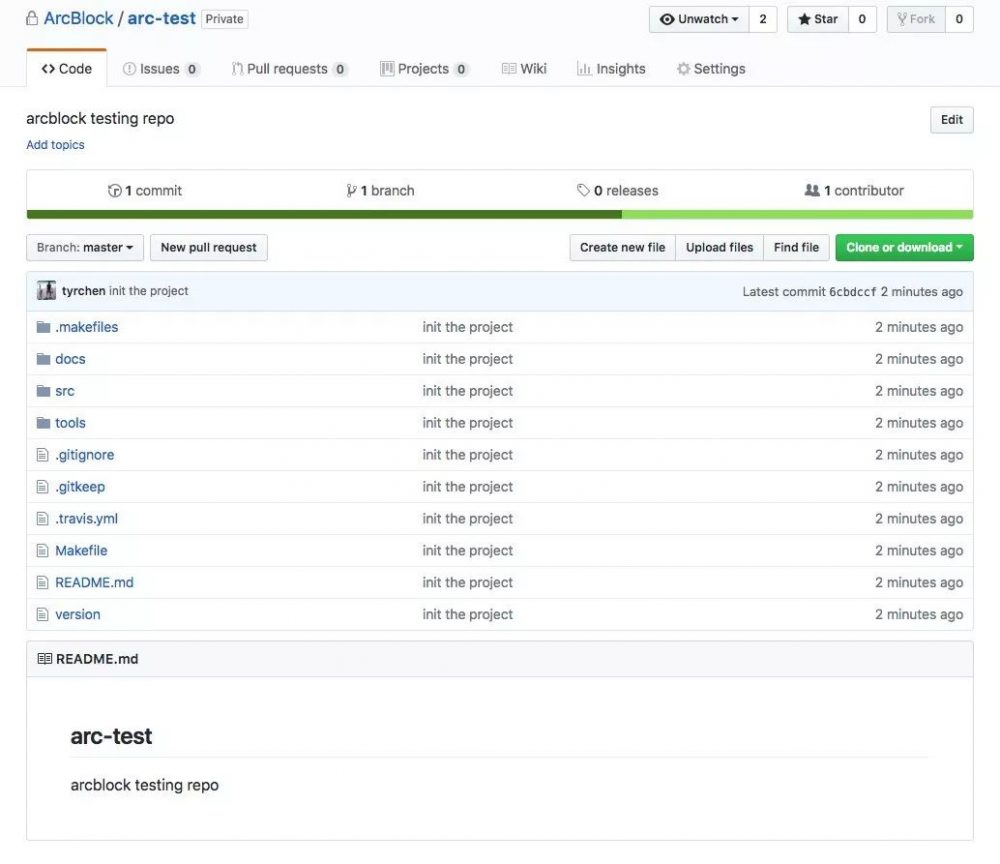
Task: Switch to the Code tab
Action: click(x=66, y=69)
